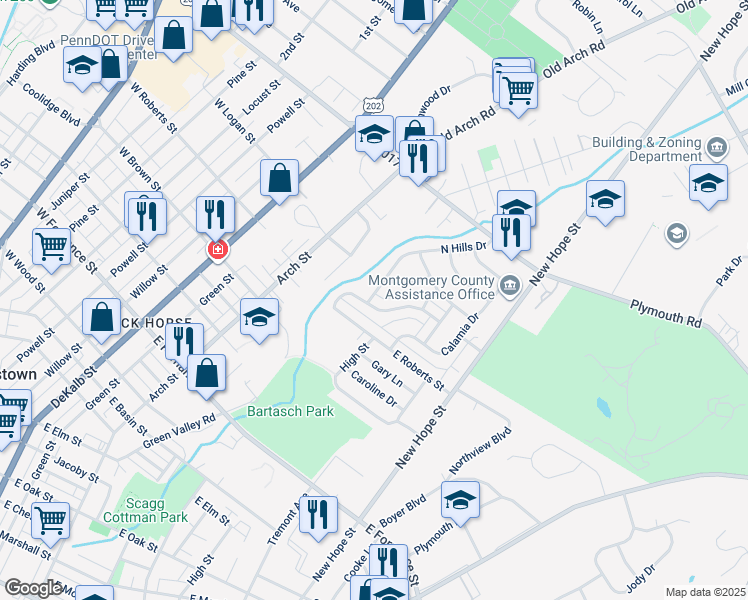Click the Bartasch Park label

pyautogui.click(x=291, y=411)
